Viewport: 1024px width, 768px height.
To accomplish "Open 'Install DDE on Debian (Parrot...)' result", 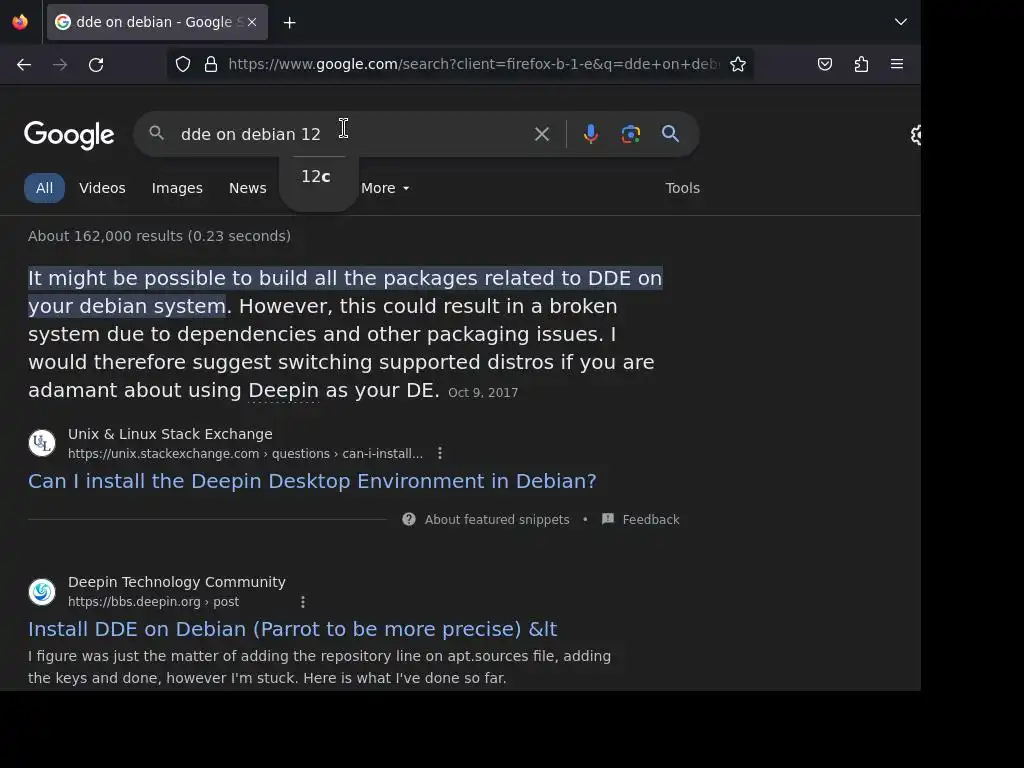I will click(x=293, y=629).
